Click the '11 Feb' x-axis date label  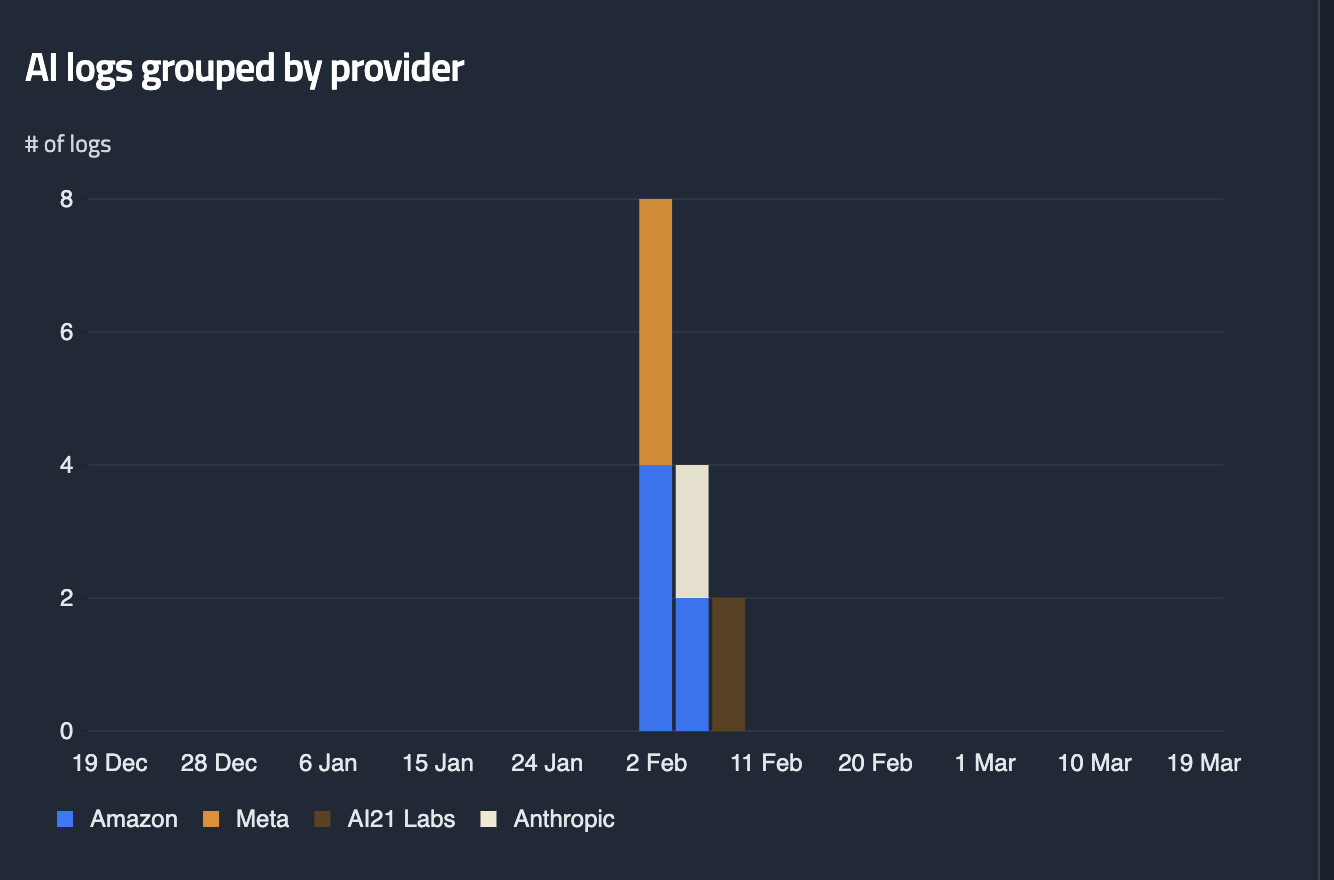[766, 763]
